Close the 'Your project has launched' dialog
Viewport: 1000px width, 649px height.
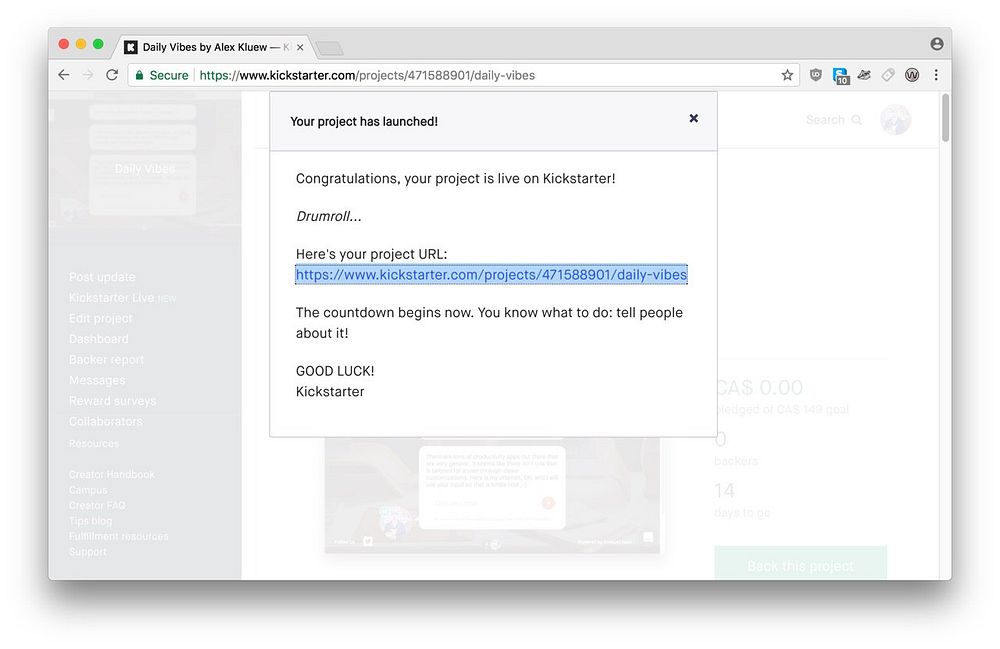coord(693,118)
